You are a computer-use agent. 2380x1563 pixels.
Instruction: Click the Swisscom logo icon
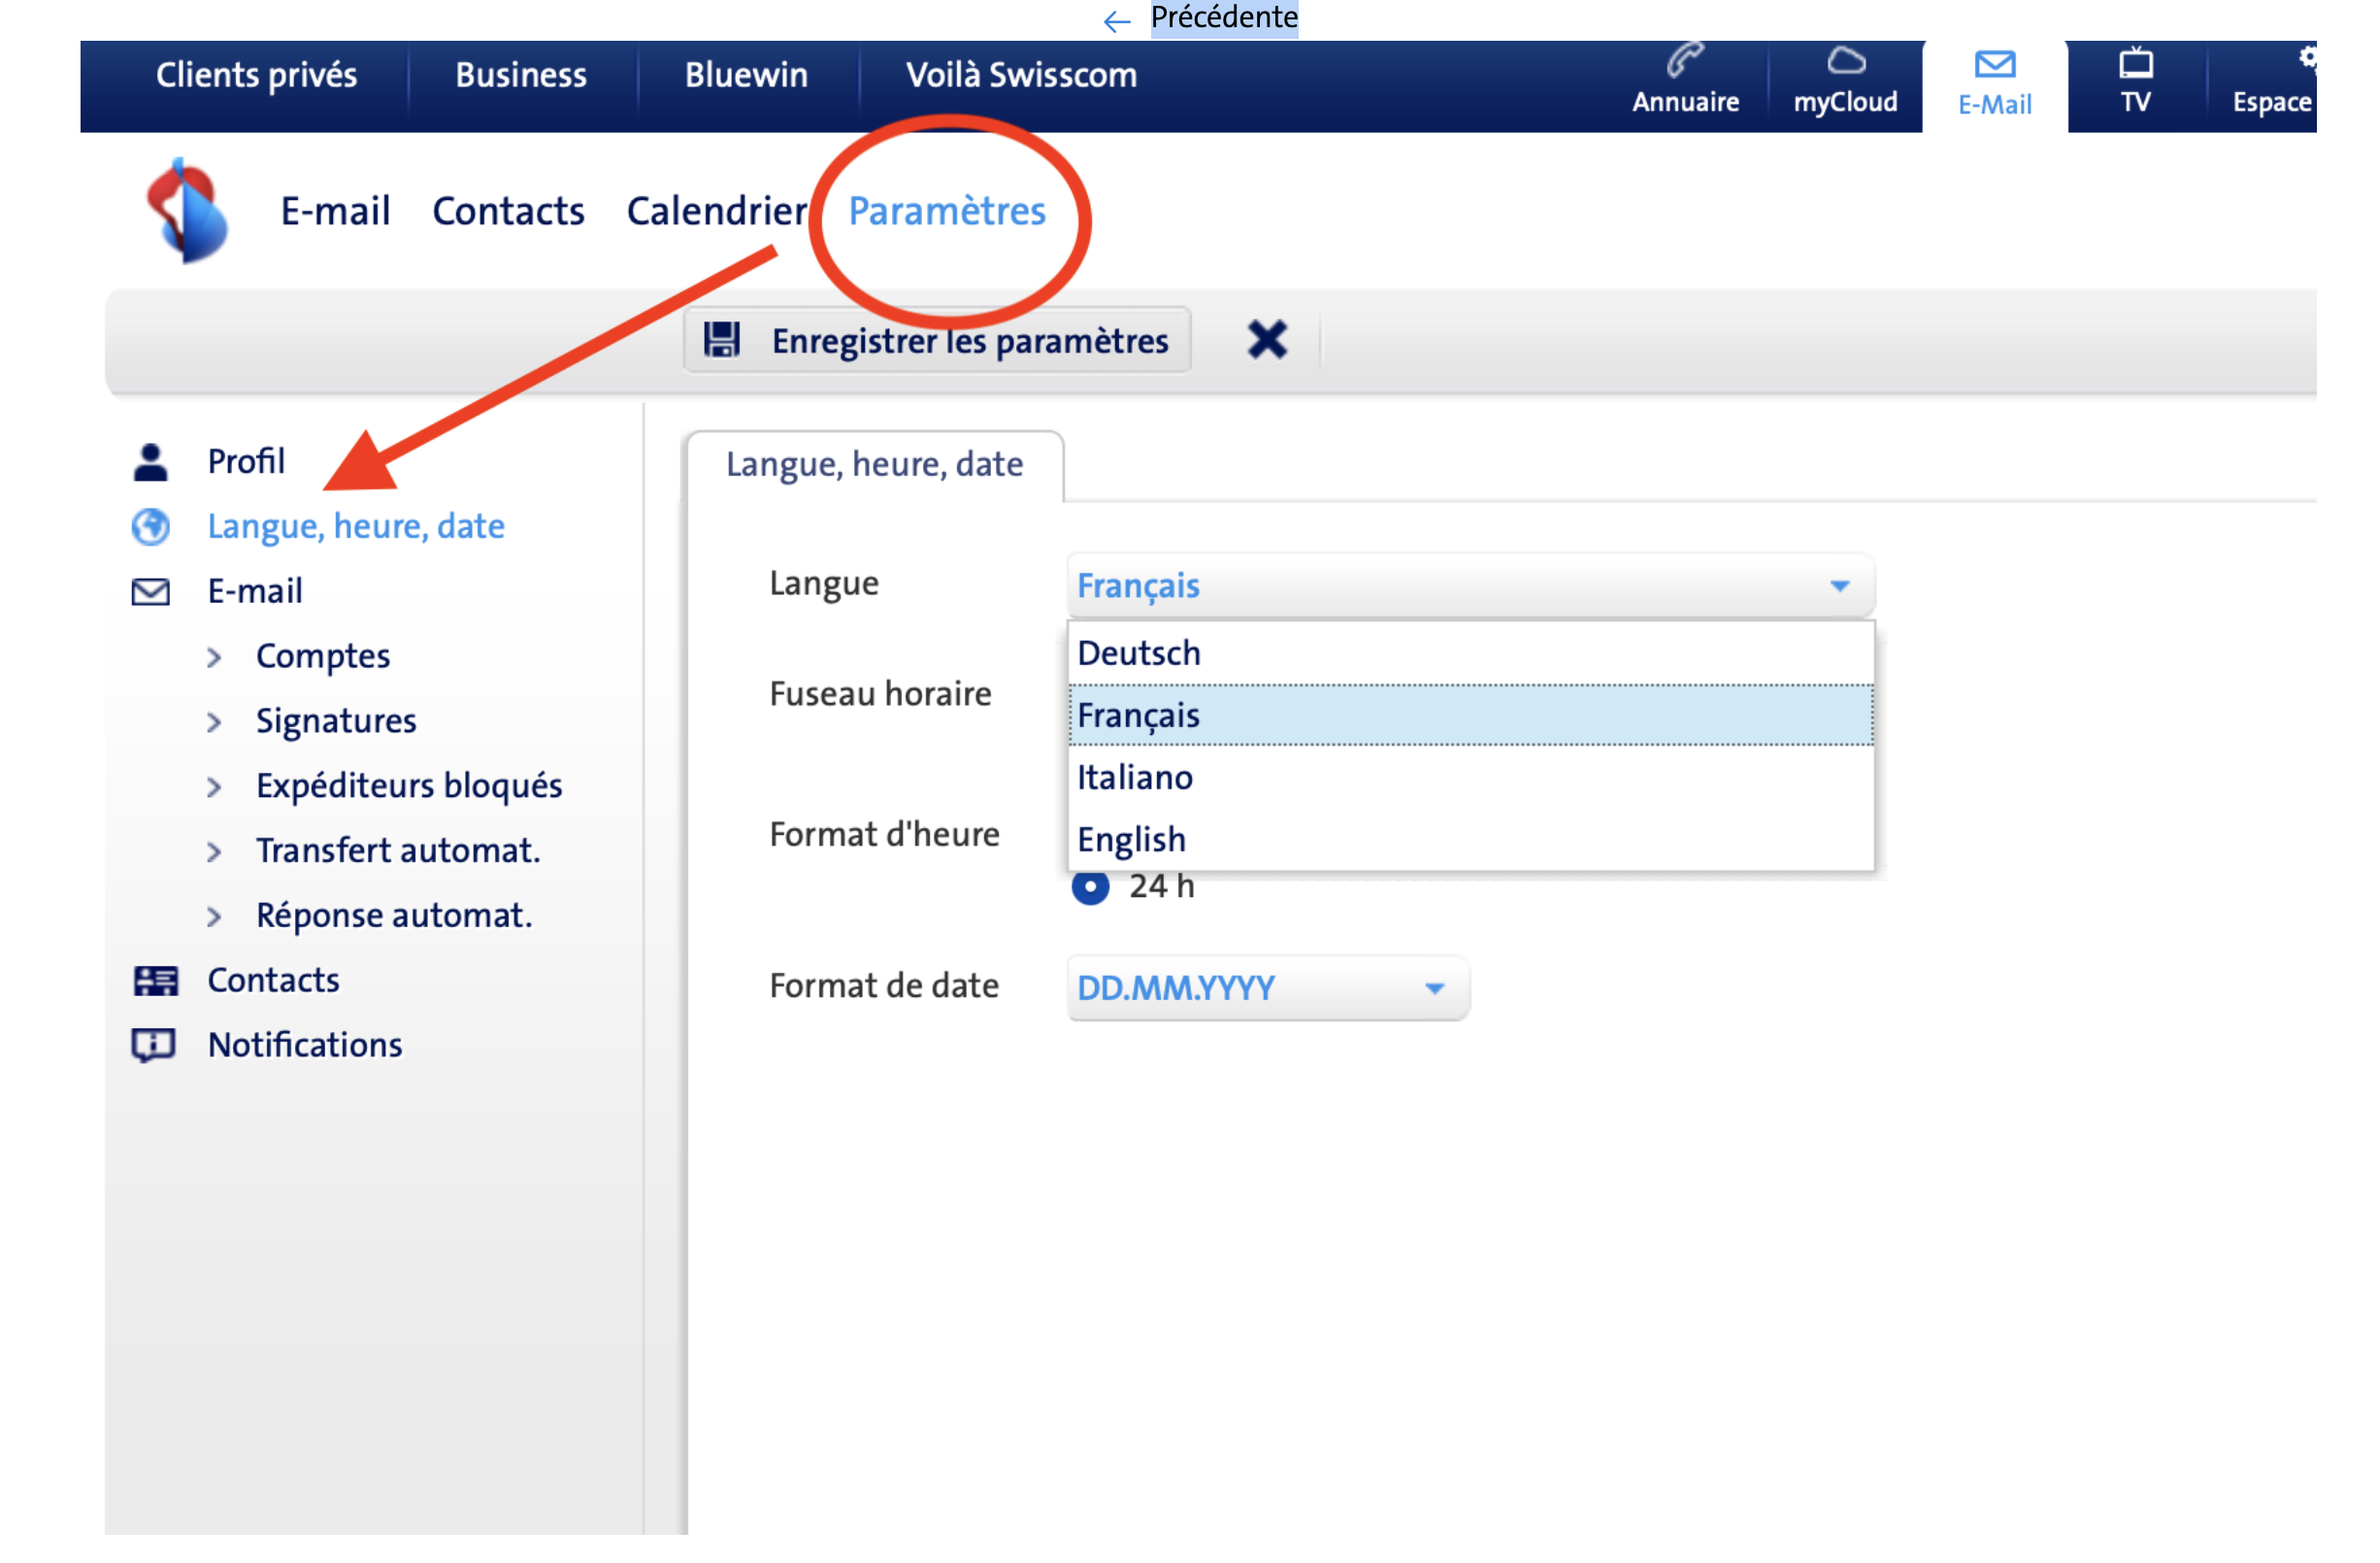pos(187,210)
